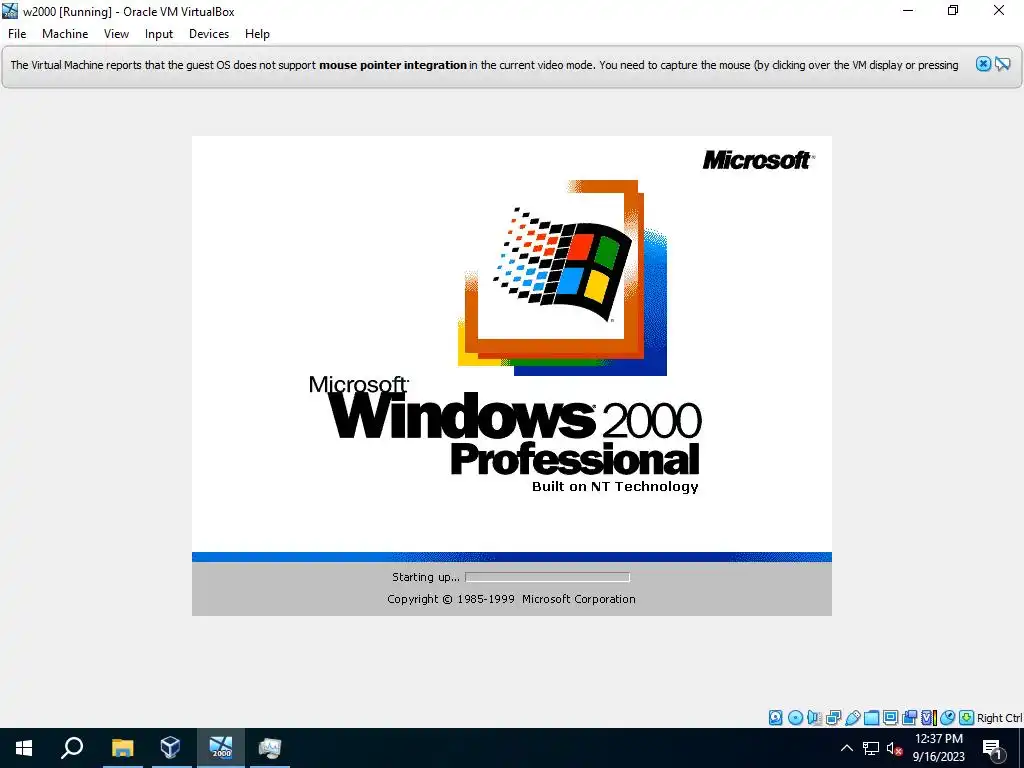Click the display settings status icon
The height and width of the screenshot is (768, 1024).
[890, 718]
